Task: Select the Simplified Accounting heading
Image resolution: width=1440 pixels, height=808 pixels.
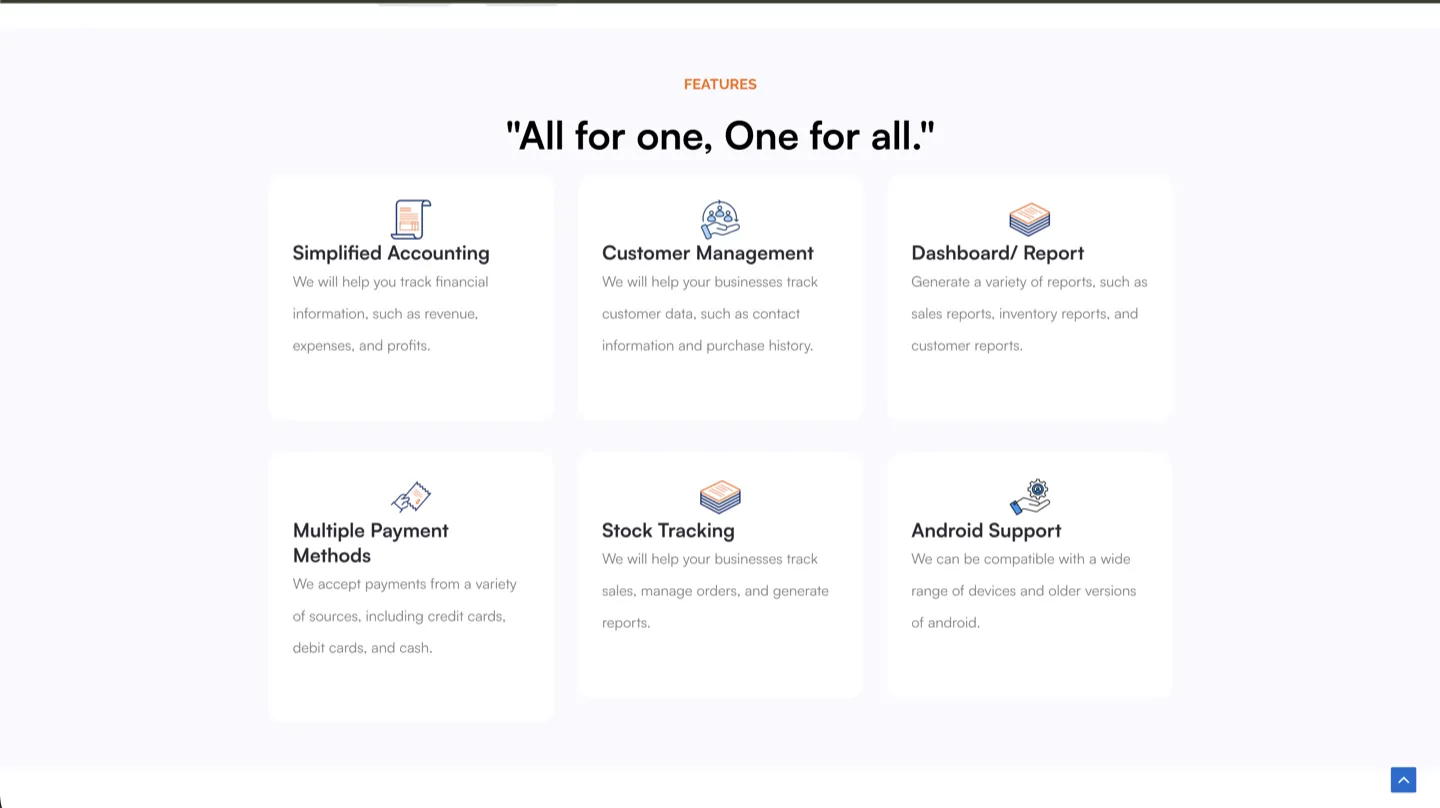Action: (x=391, y=253)
